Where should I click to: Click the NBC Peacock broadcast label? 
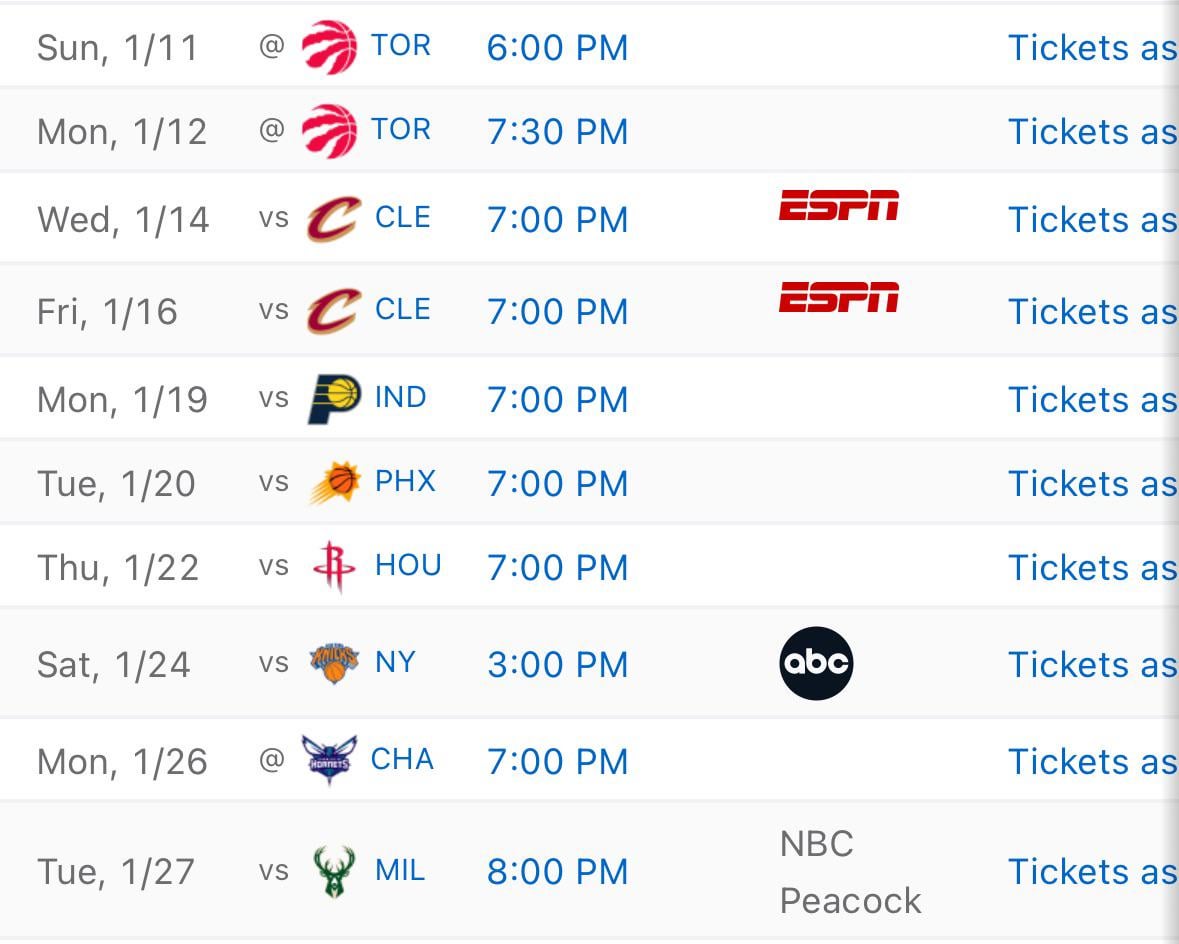point(849,871)
